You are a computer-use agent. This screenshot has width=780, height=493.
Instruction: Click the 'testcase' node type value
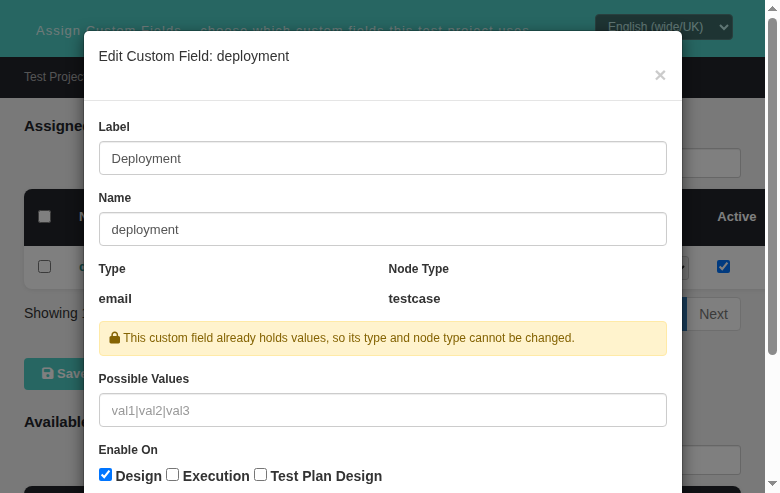[414, 298]
